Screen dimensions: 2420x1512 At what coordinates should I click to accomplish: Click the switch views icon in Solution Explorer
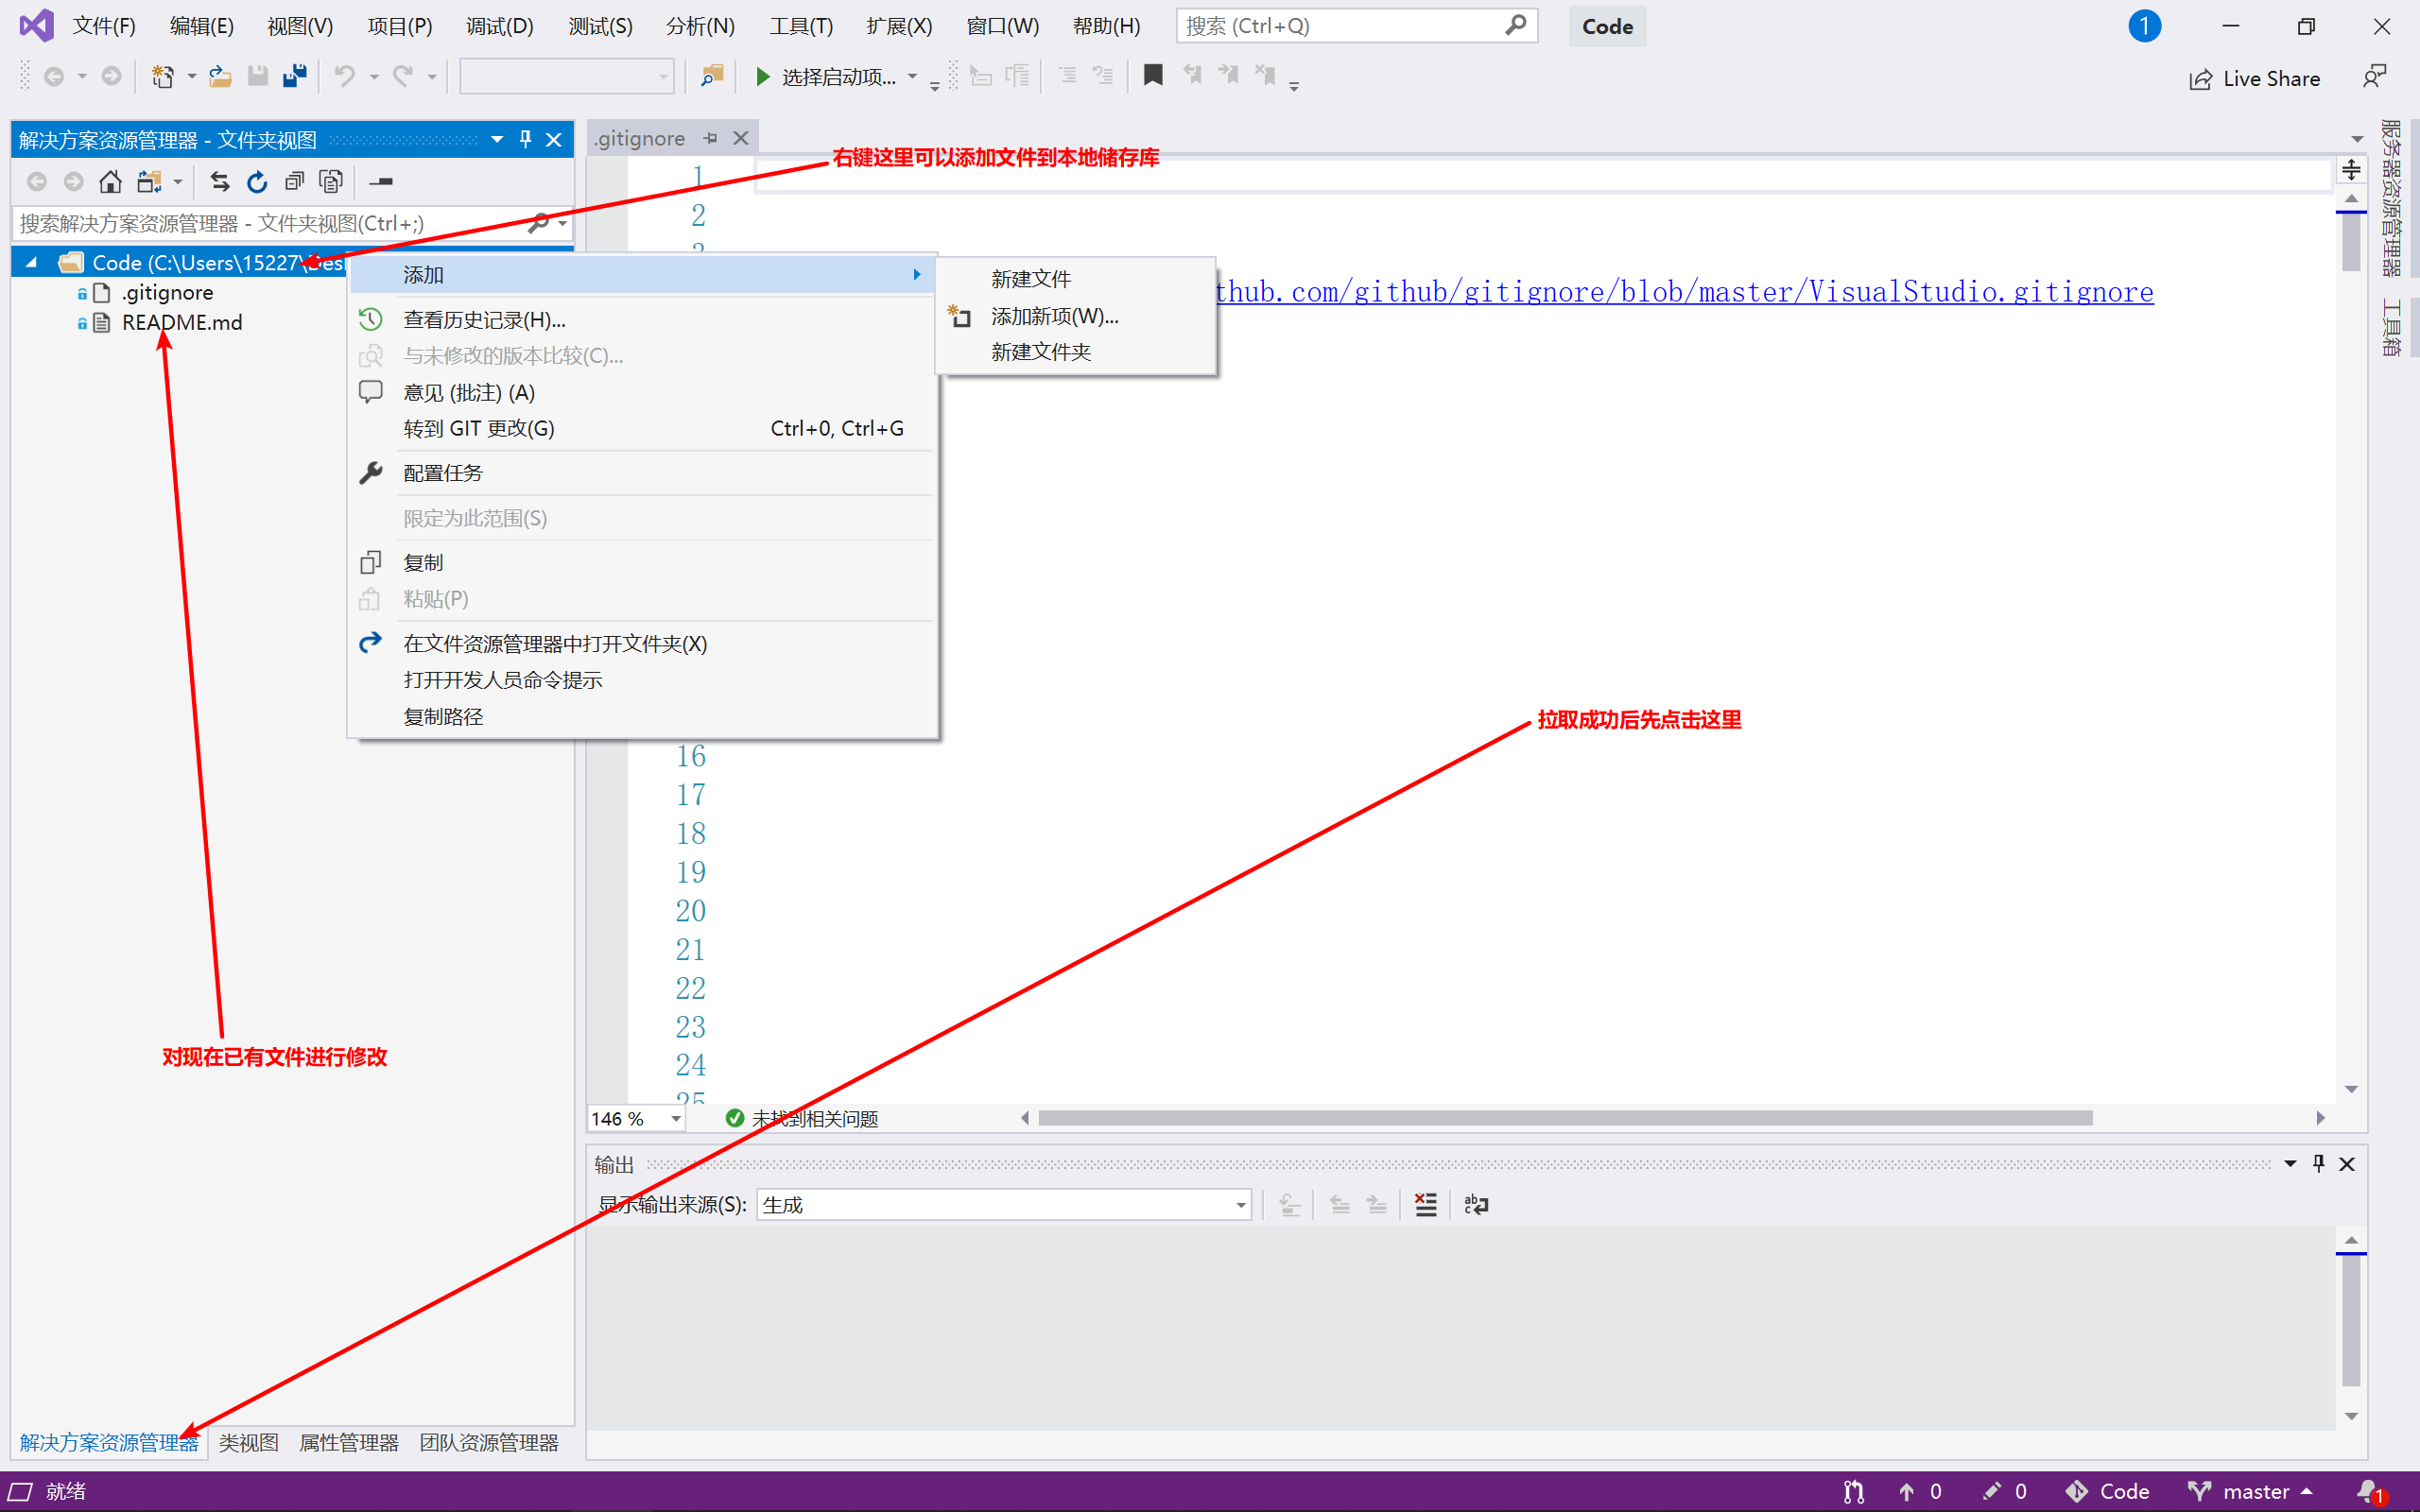click(x=150, y=181)
